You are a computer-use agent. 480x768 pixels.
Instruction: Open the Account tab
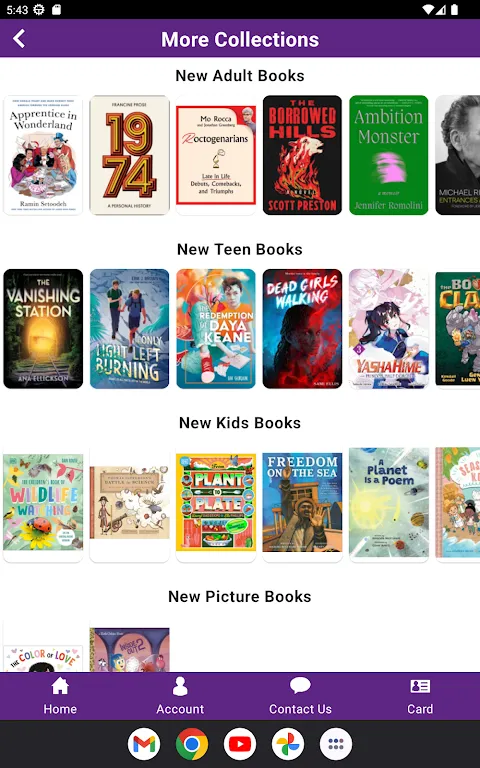point(180,696)
